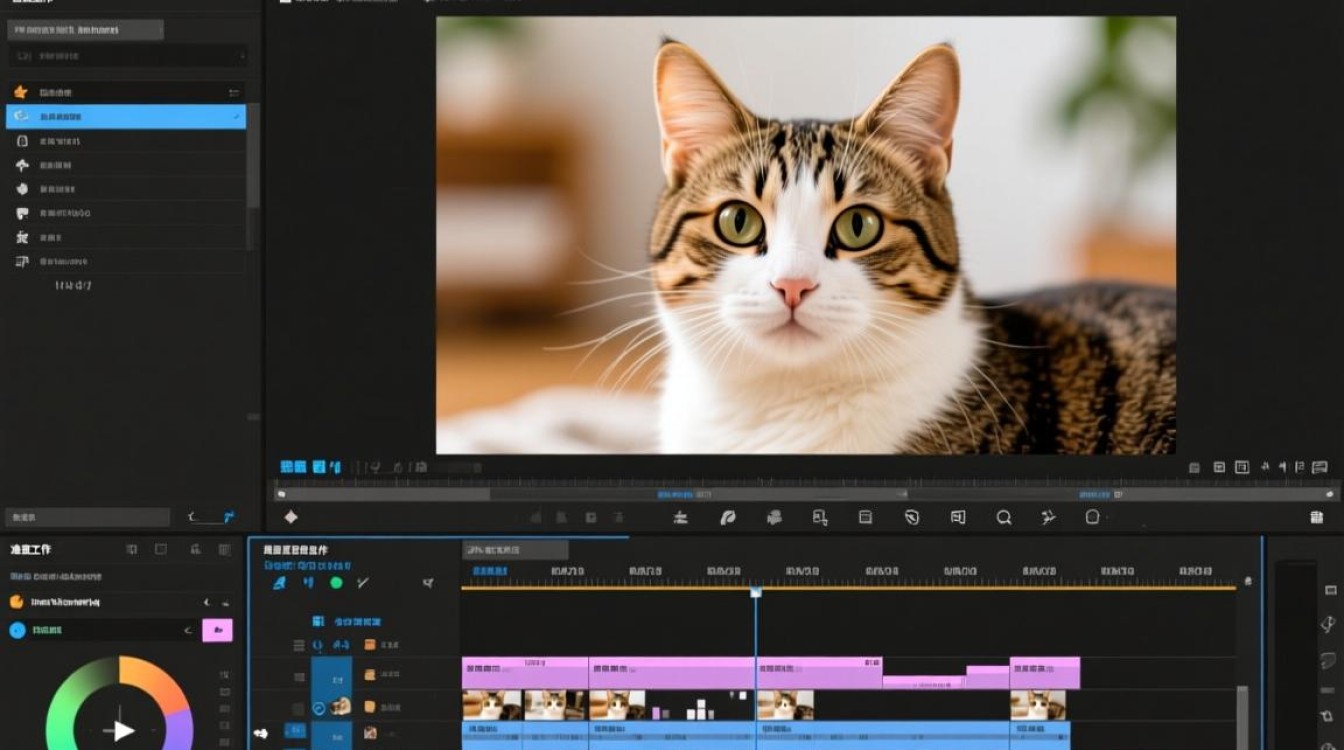Select the shield icon in the center toolbar
Viewport: 1344px width, 750px height.
(x=912, y=517)
